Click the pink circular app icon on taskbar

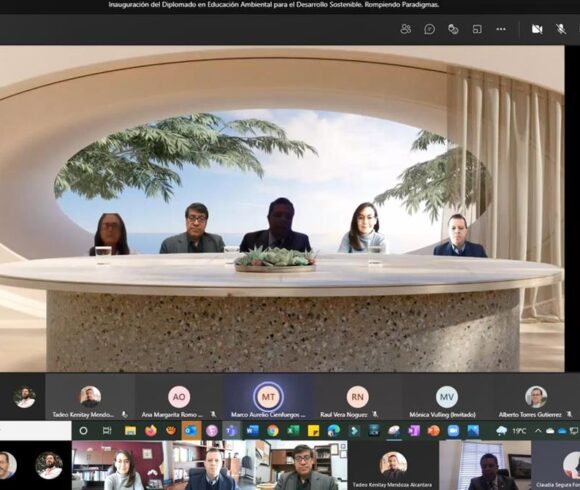[212, 431]
